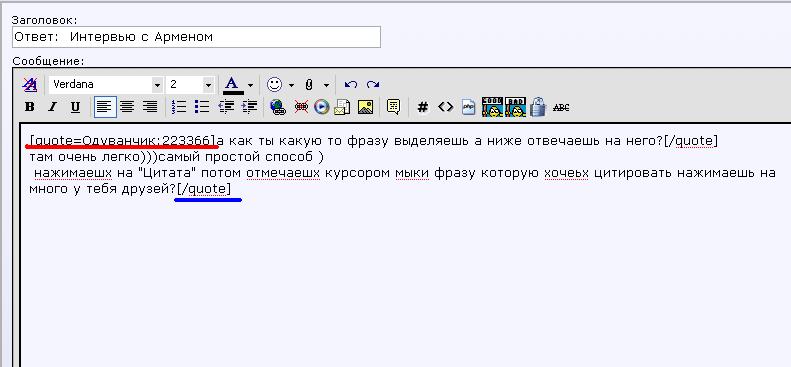Click the smiley face icon
The width and height of the screenshot is (791, 367).
pyautogui.click(x=274, y=84)
